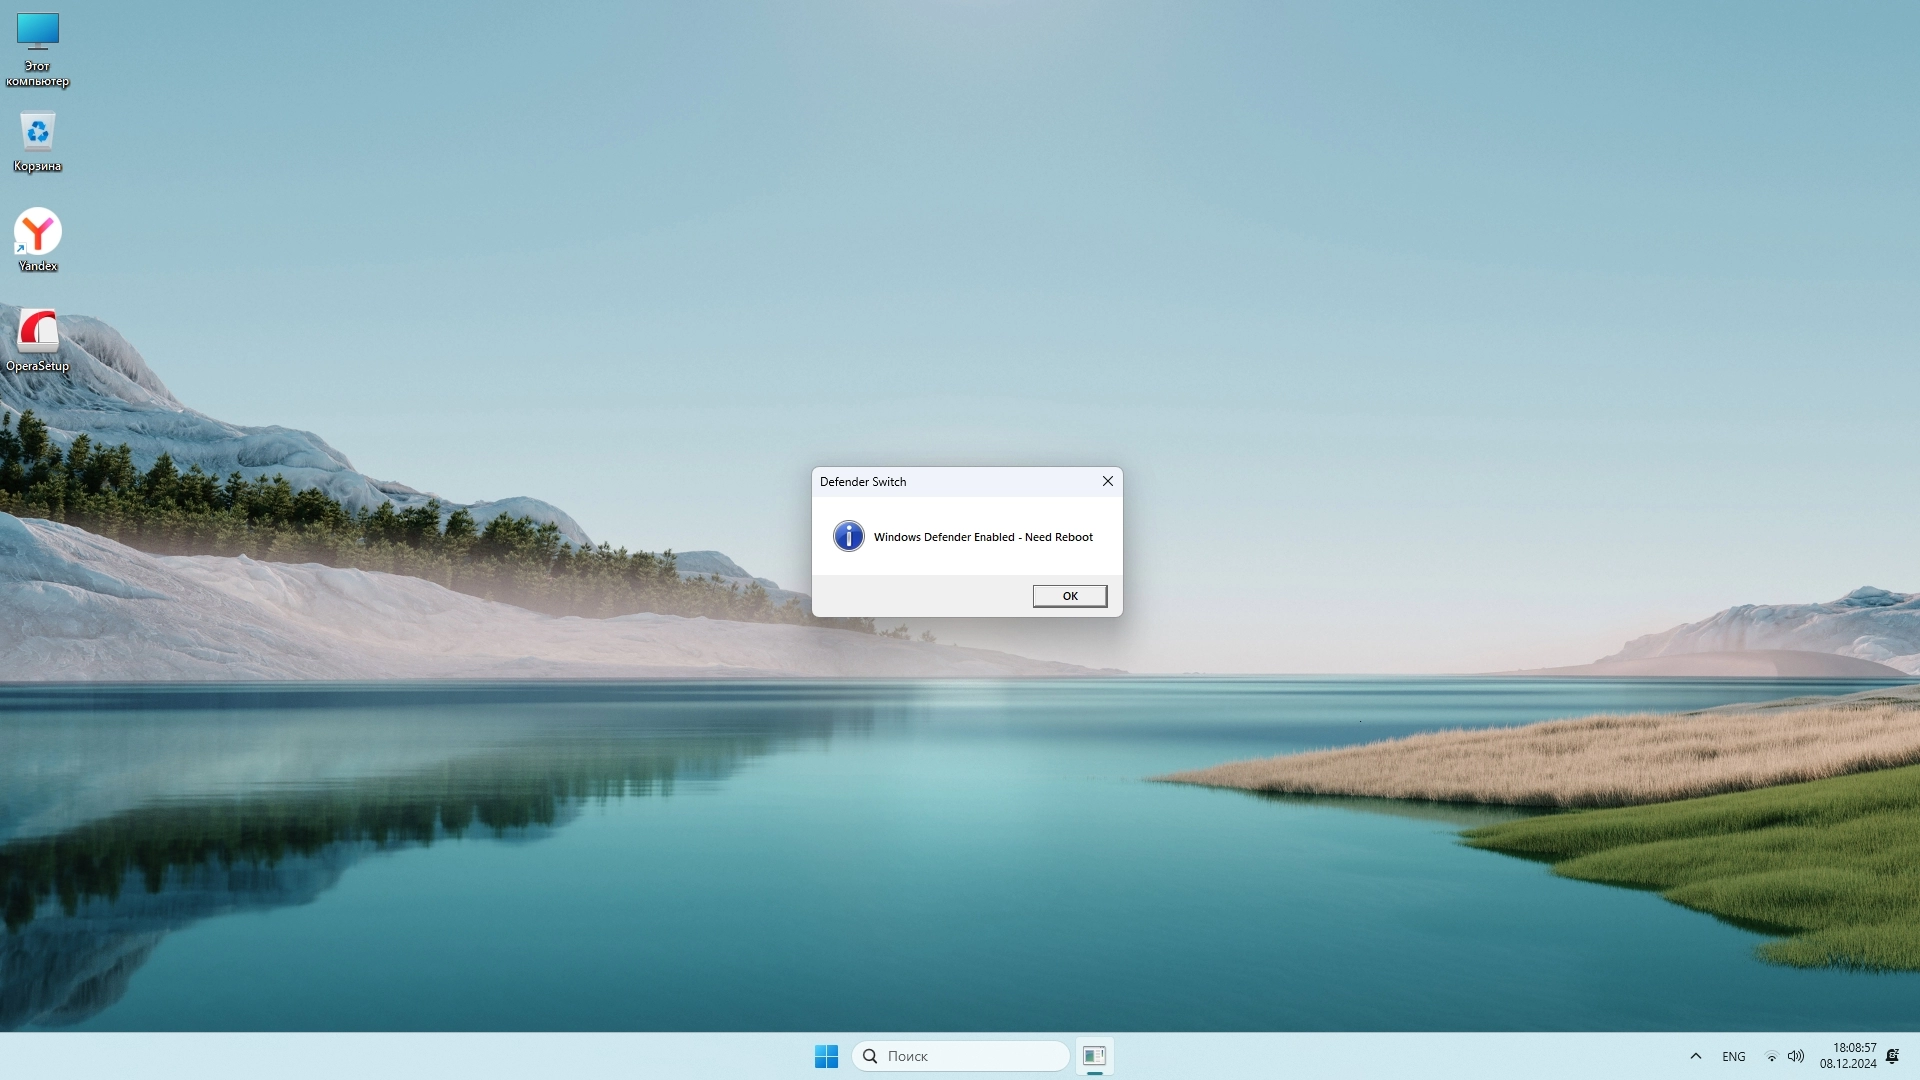
Task: Select the OperaSetup installer icon
Action: tap(38, 331)
